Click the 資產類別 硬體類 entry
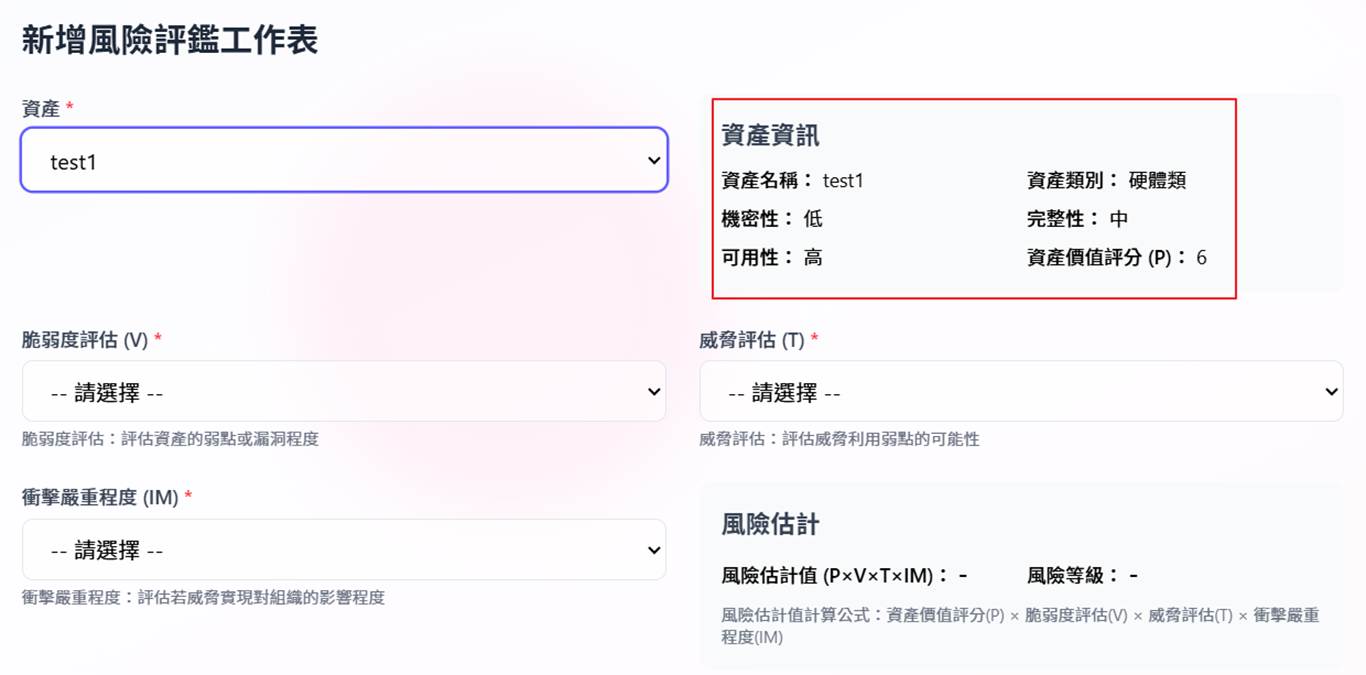This screenshot has width=1366, height=675. coord(1106,181)
